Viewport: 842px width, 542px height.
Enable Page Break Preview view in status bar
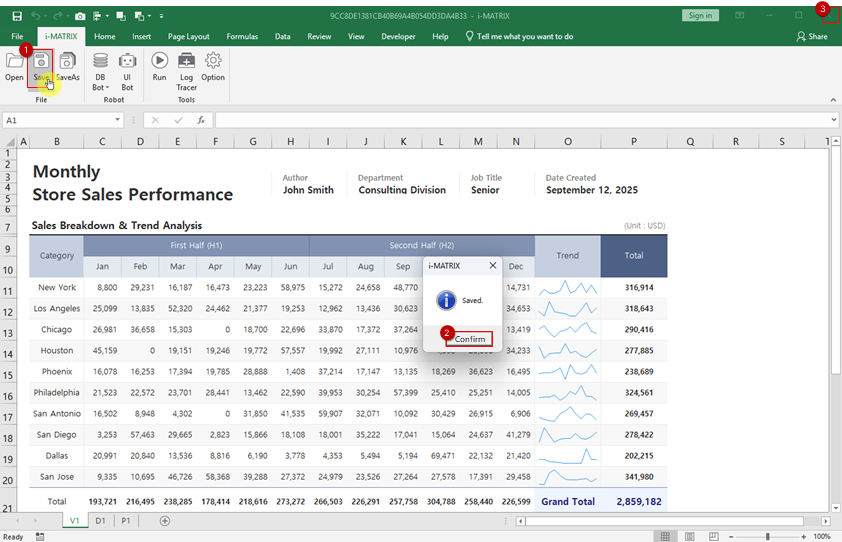click(x=714, y=537)
